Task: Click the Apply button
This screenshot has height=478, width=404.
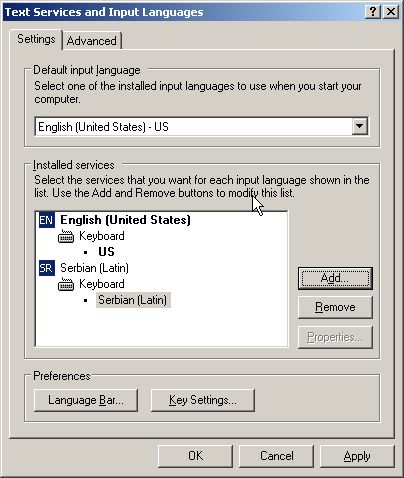Action: 357,456
